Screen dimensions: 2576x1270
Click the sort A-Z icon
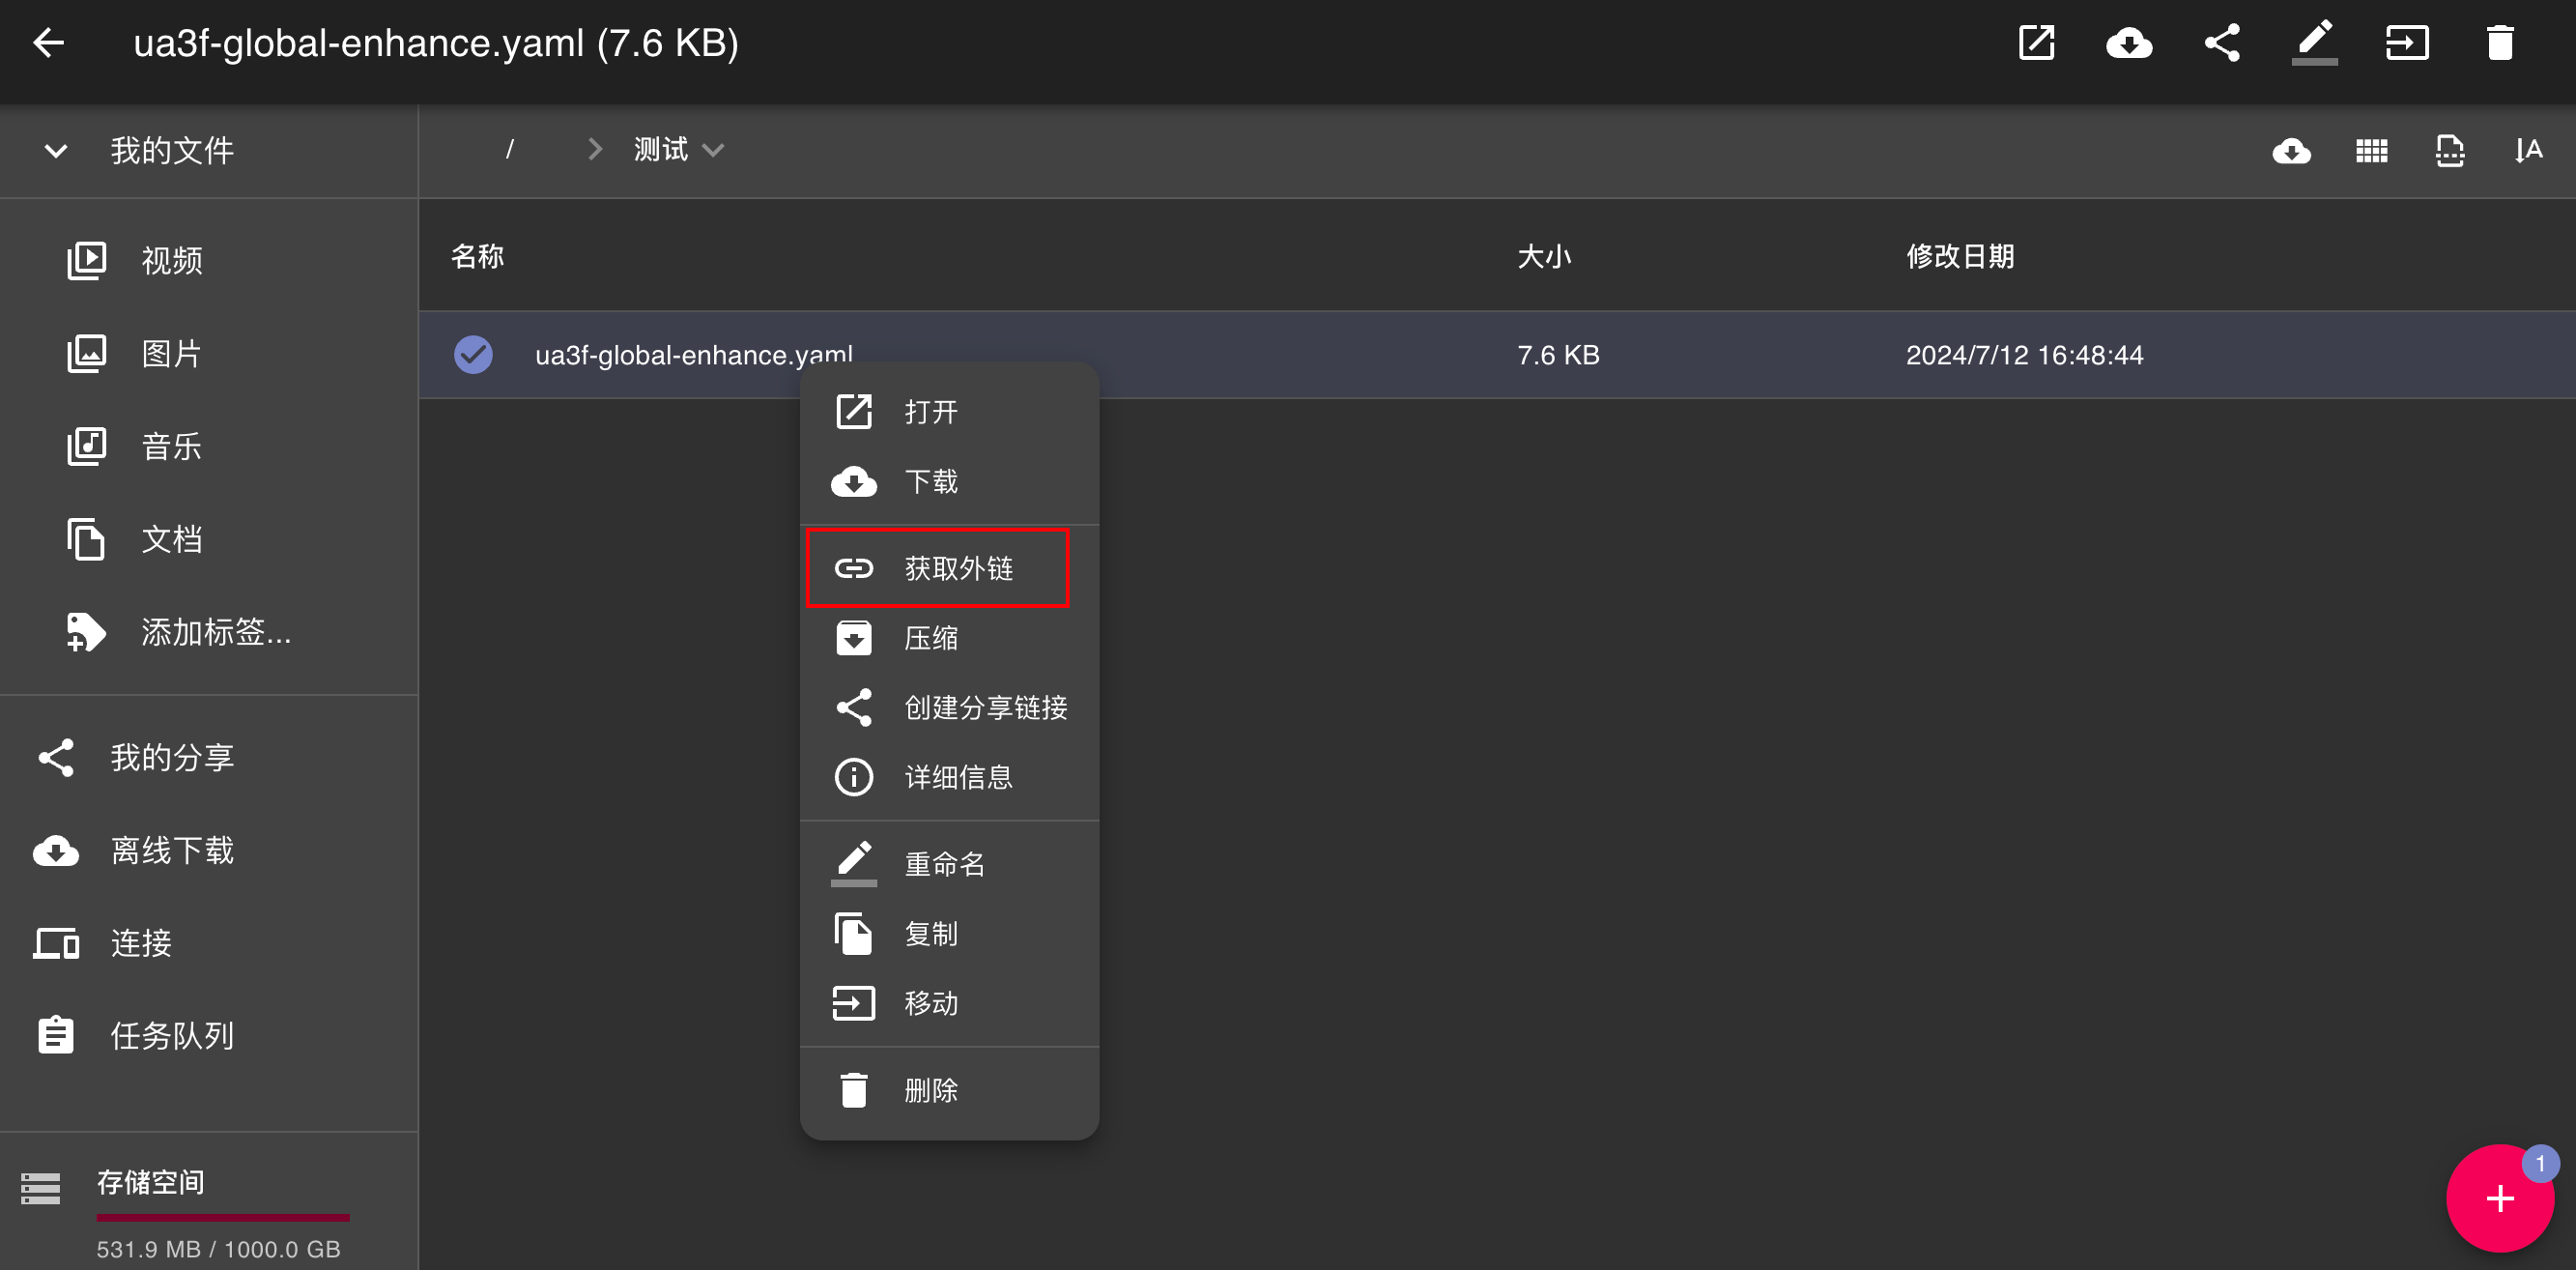tap(2528, 151)
